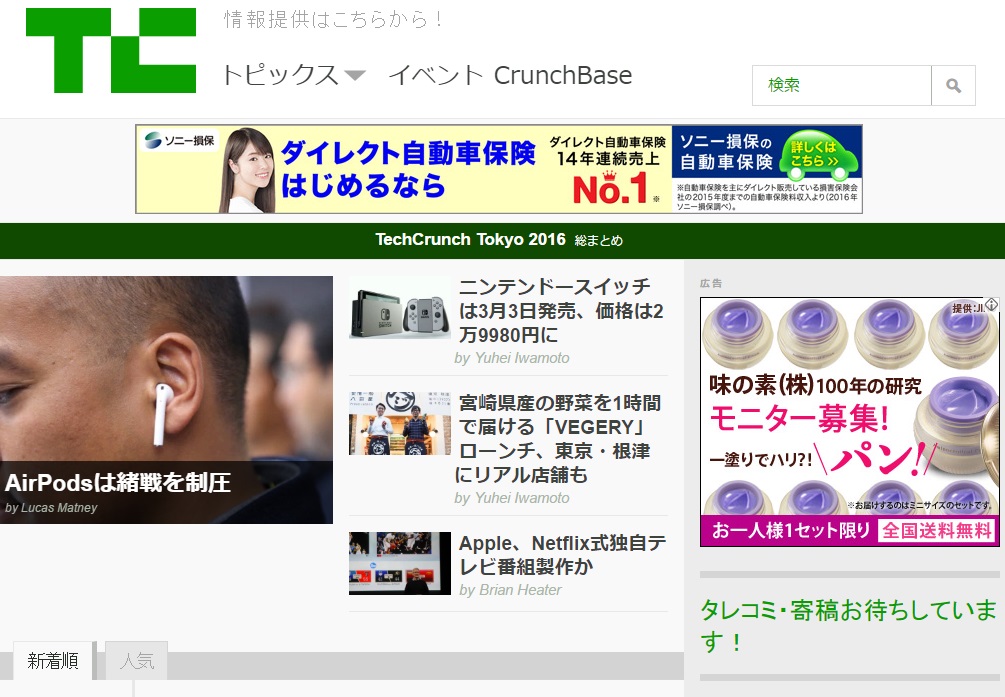1005x697 pixels.
Task: Open the AdChoices icon on the side ad
Action: point(992,304)
